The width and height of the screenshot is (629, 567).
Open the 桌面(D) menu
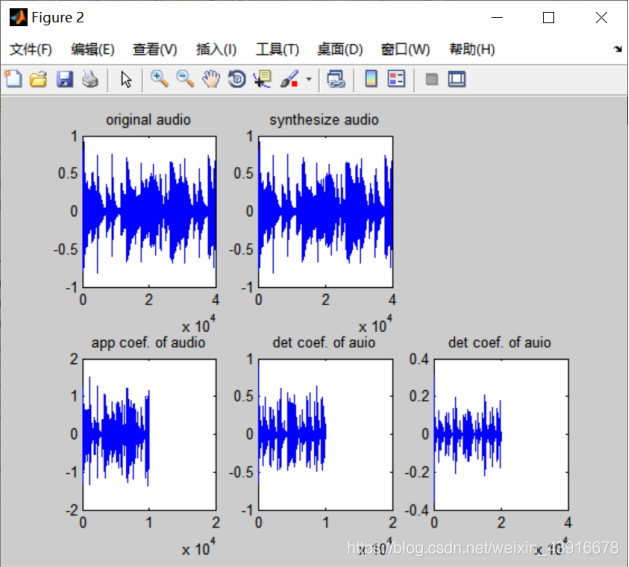click(340, 50)
